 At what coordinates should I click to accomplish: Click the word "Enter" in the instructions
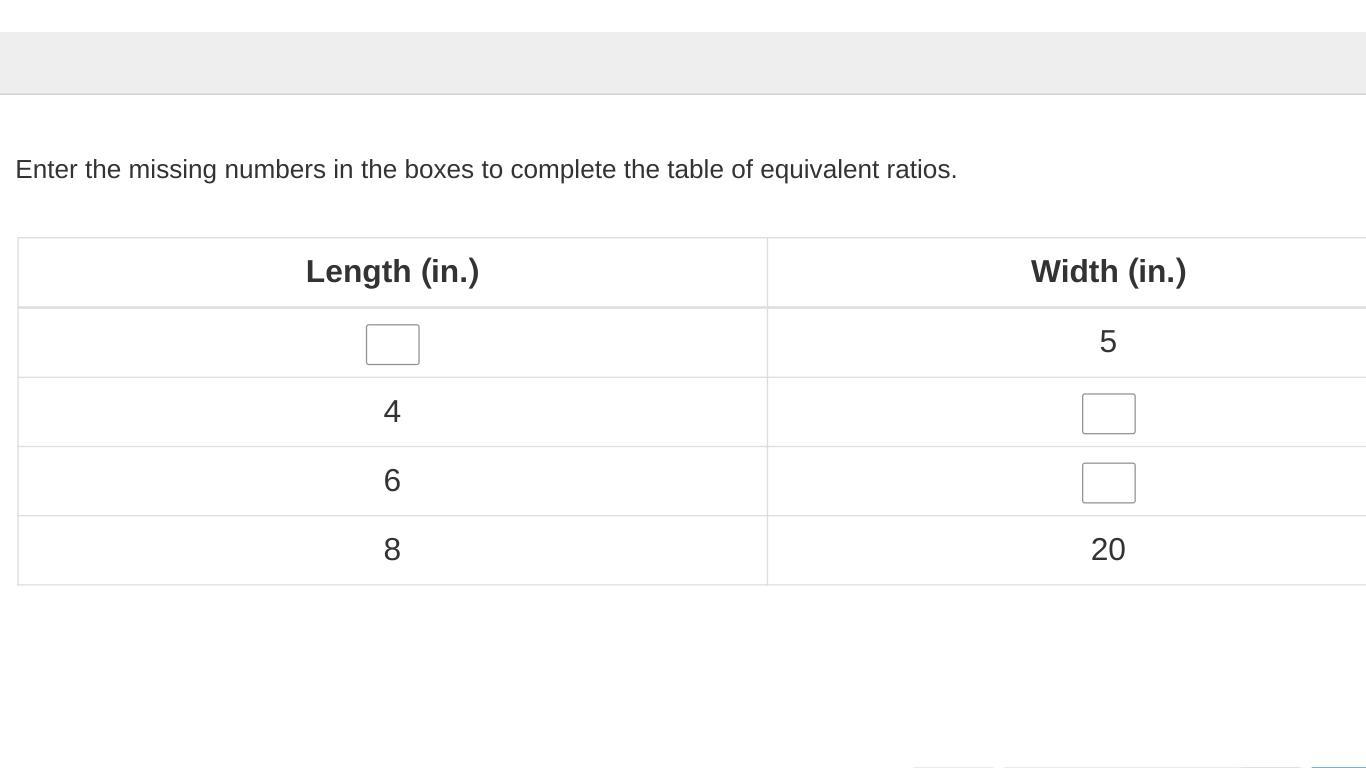point(46,169)
